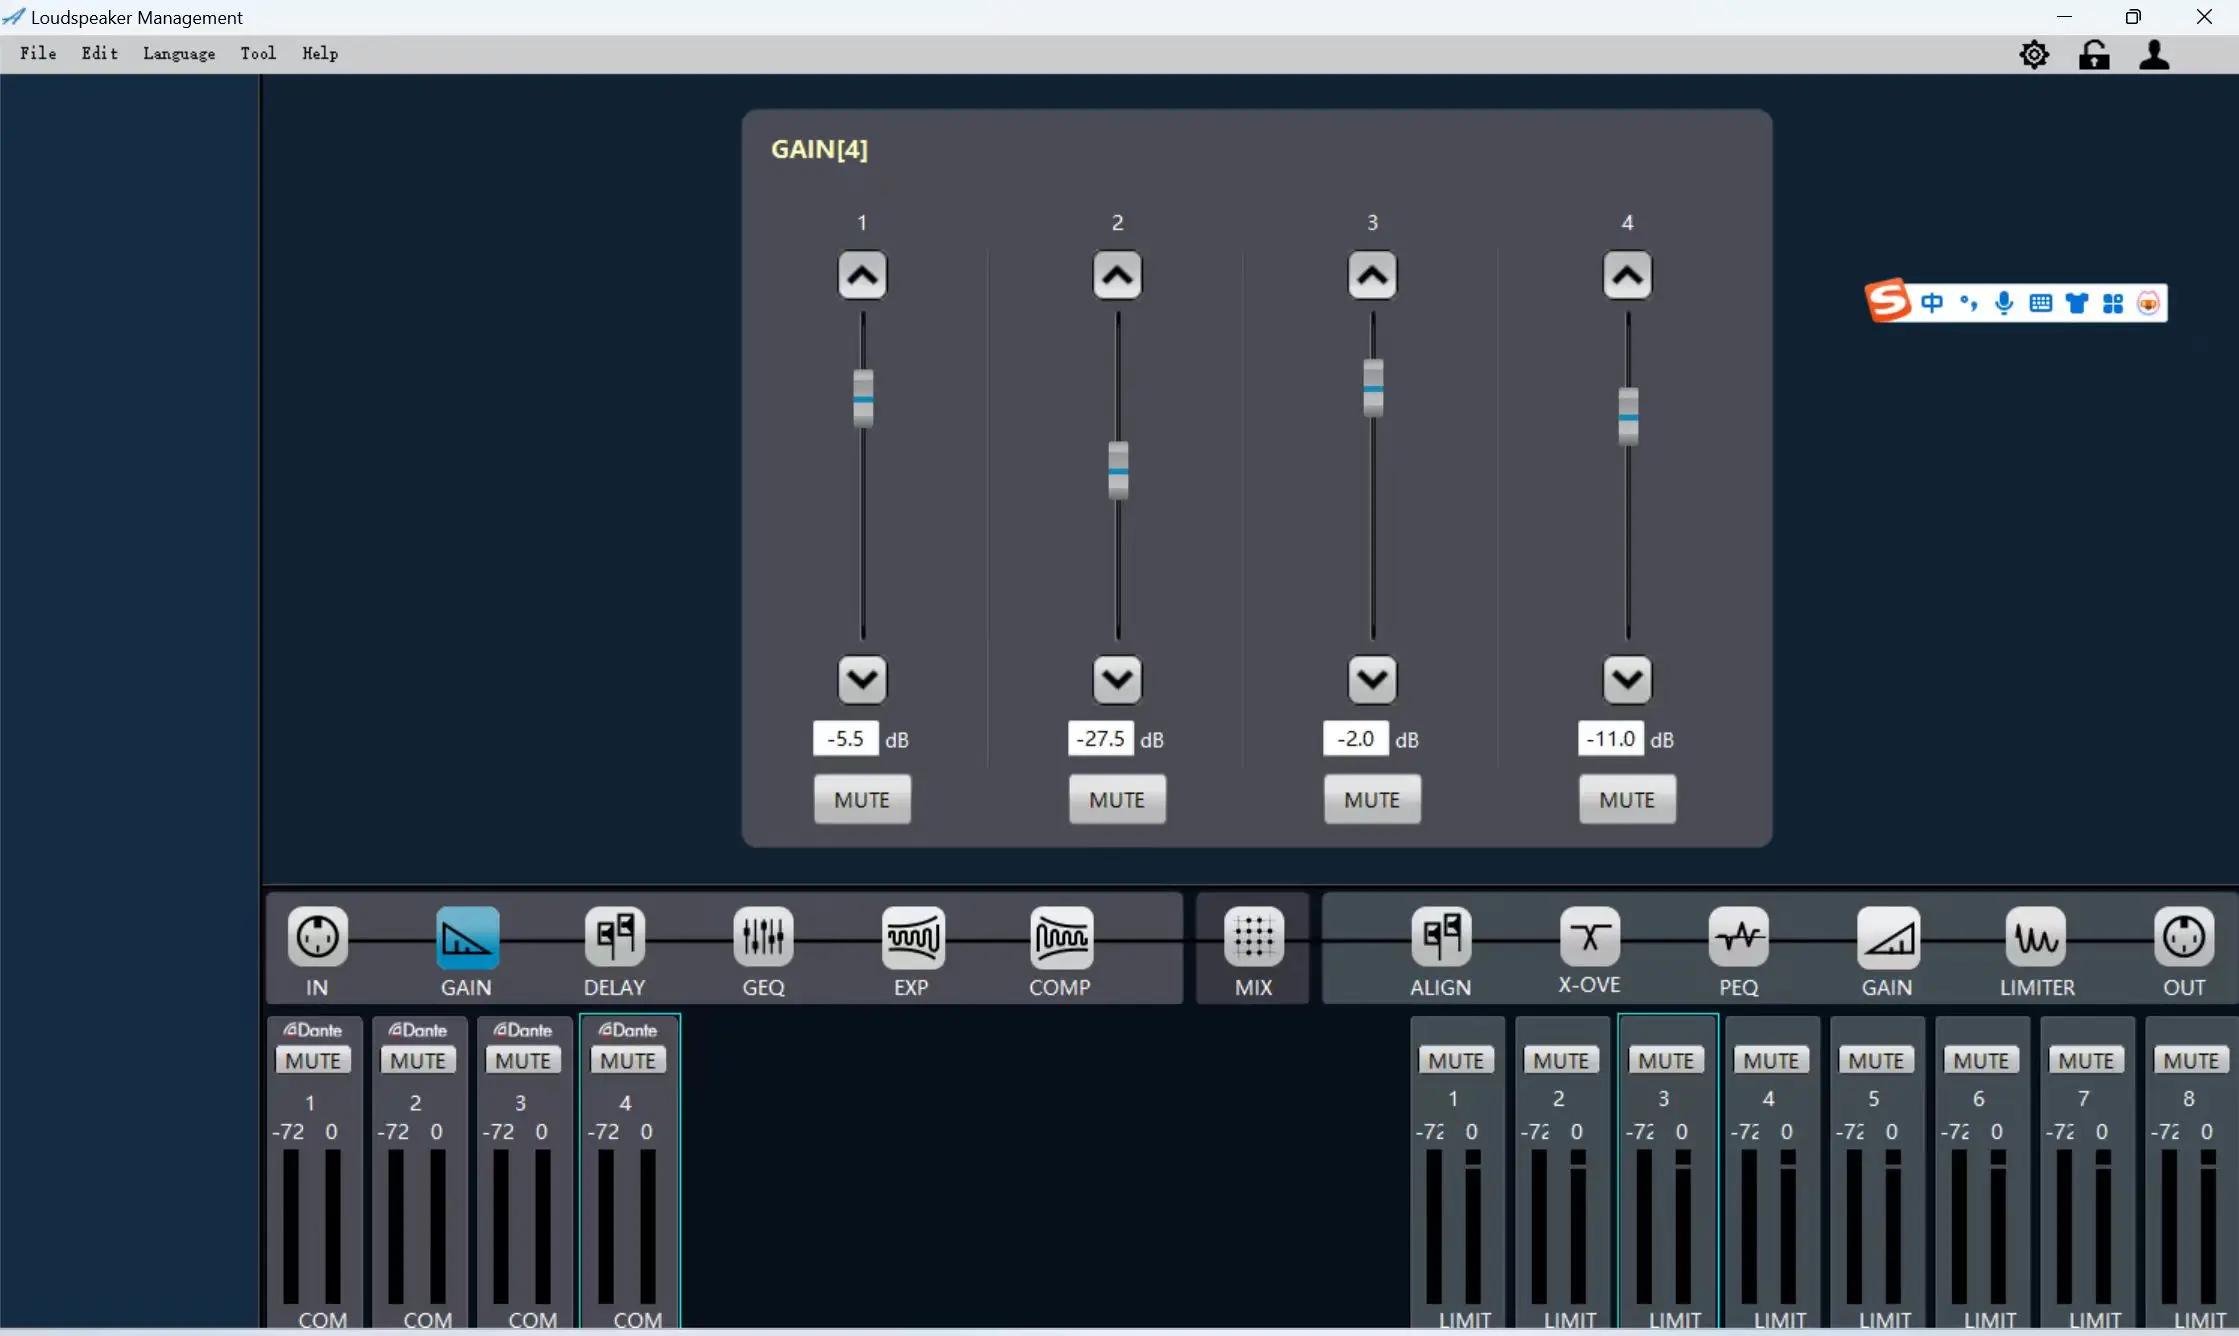
Task: Open the LIMITER module icon
Action: click(x=2036, y=937)
